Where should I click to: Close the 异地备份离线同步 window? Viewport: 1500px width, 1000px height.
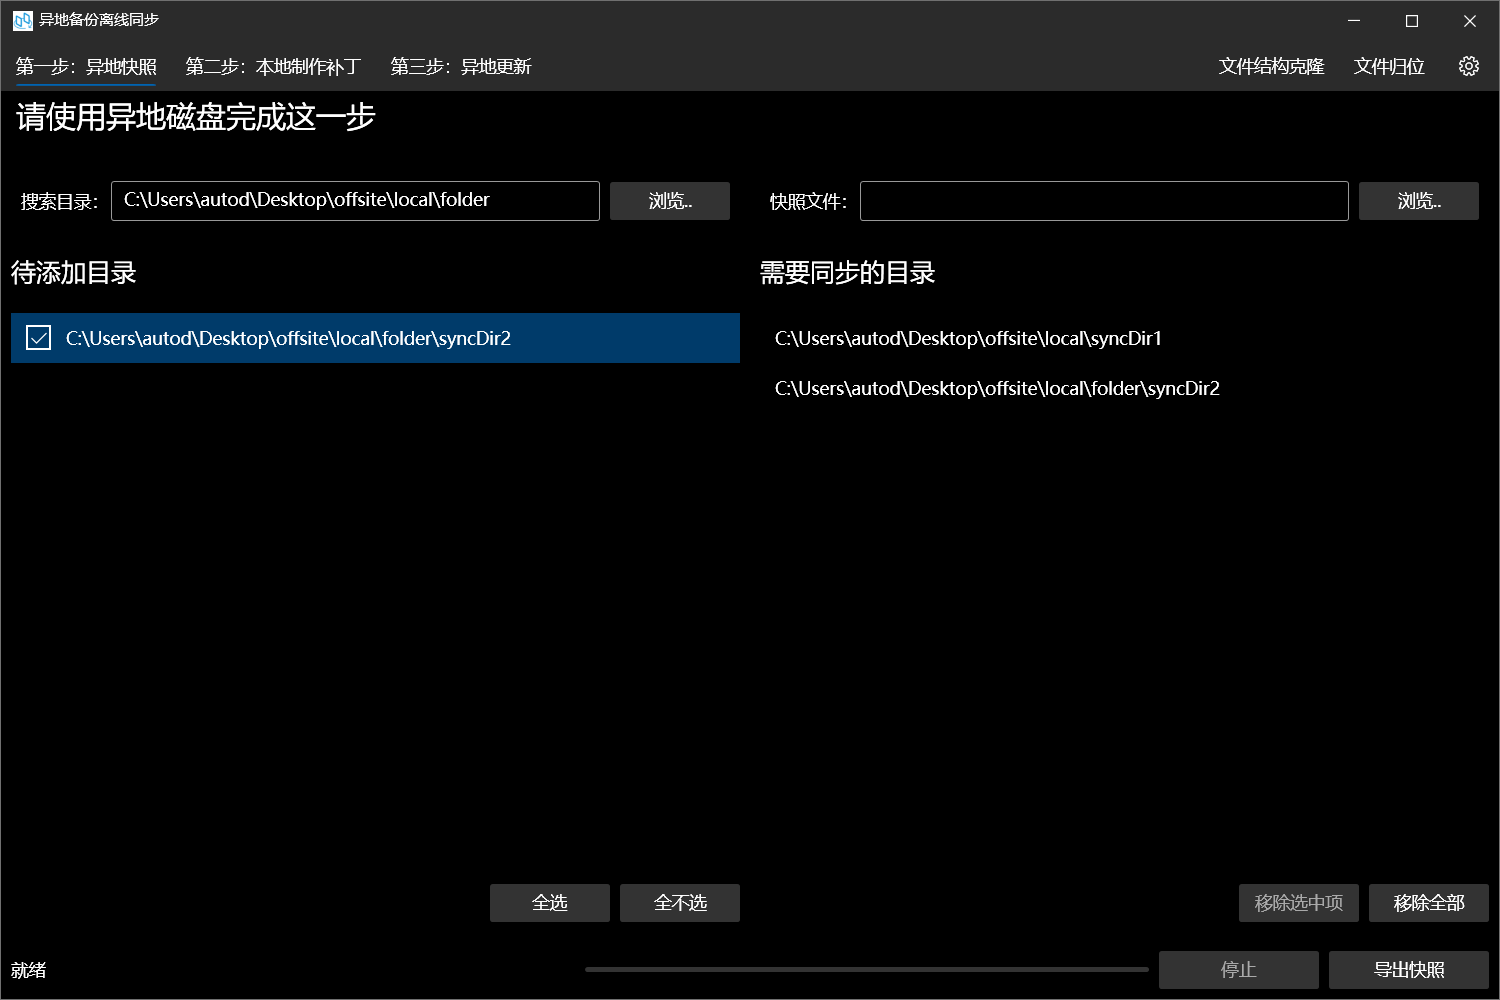point(1470,21)
